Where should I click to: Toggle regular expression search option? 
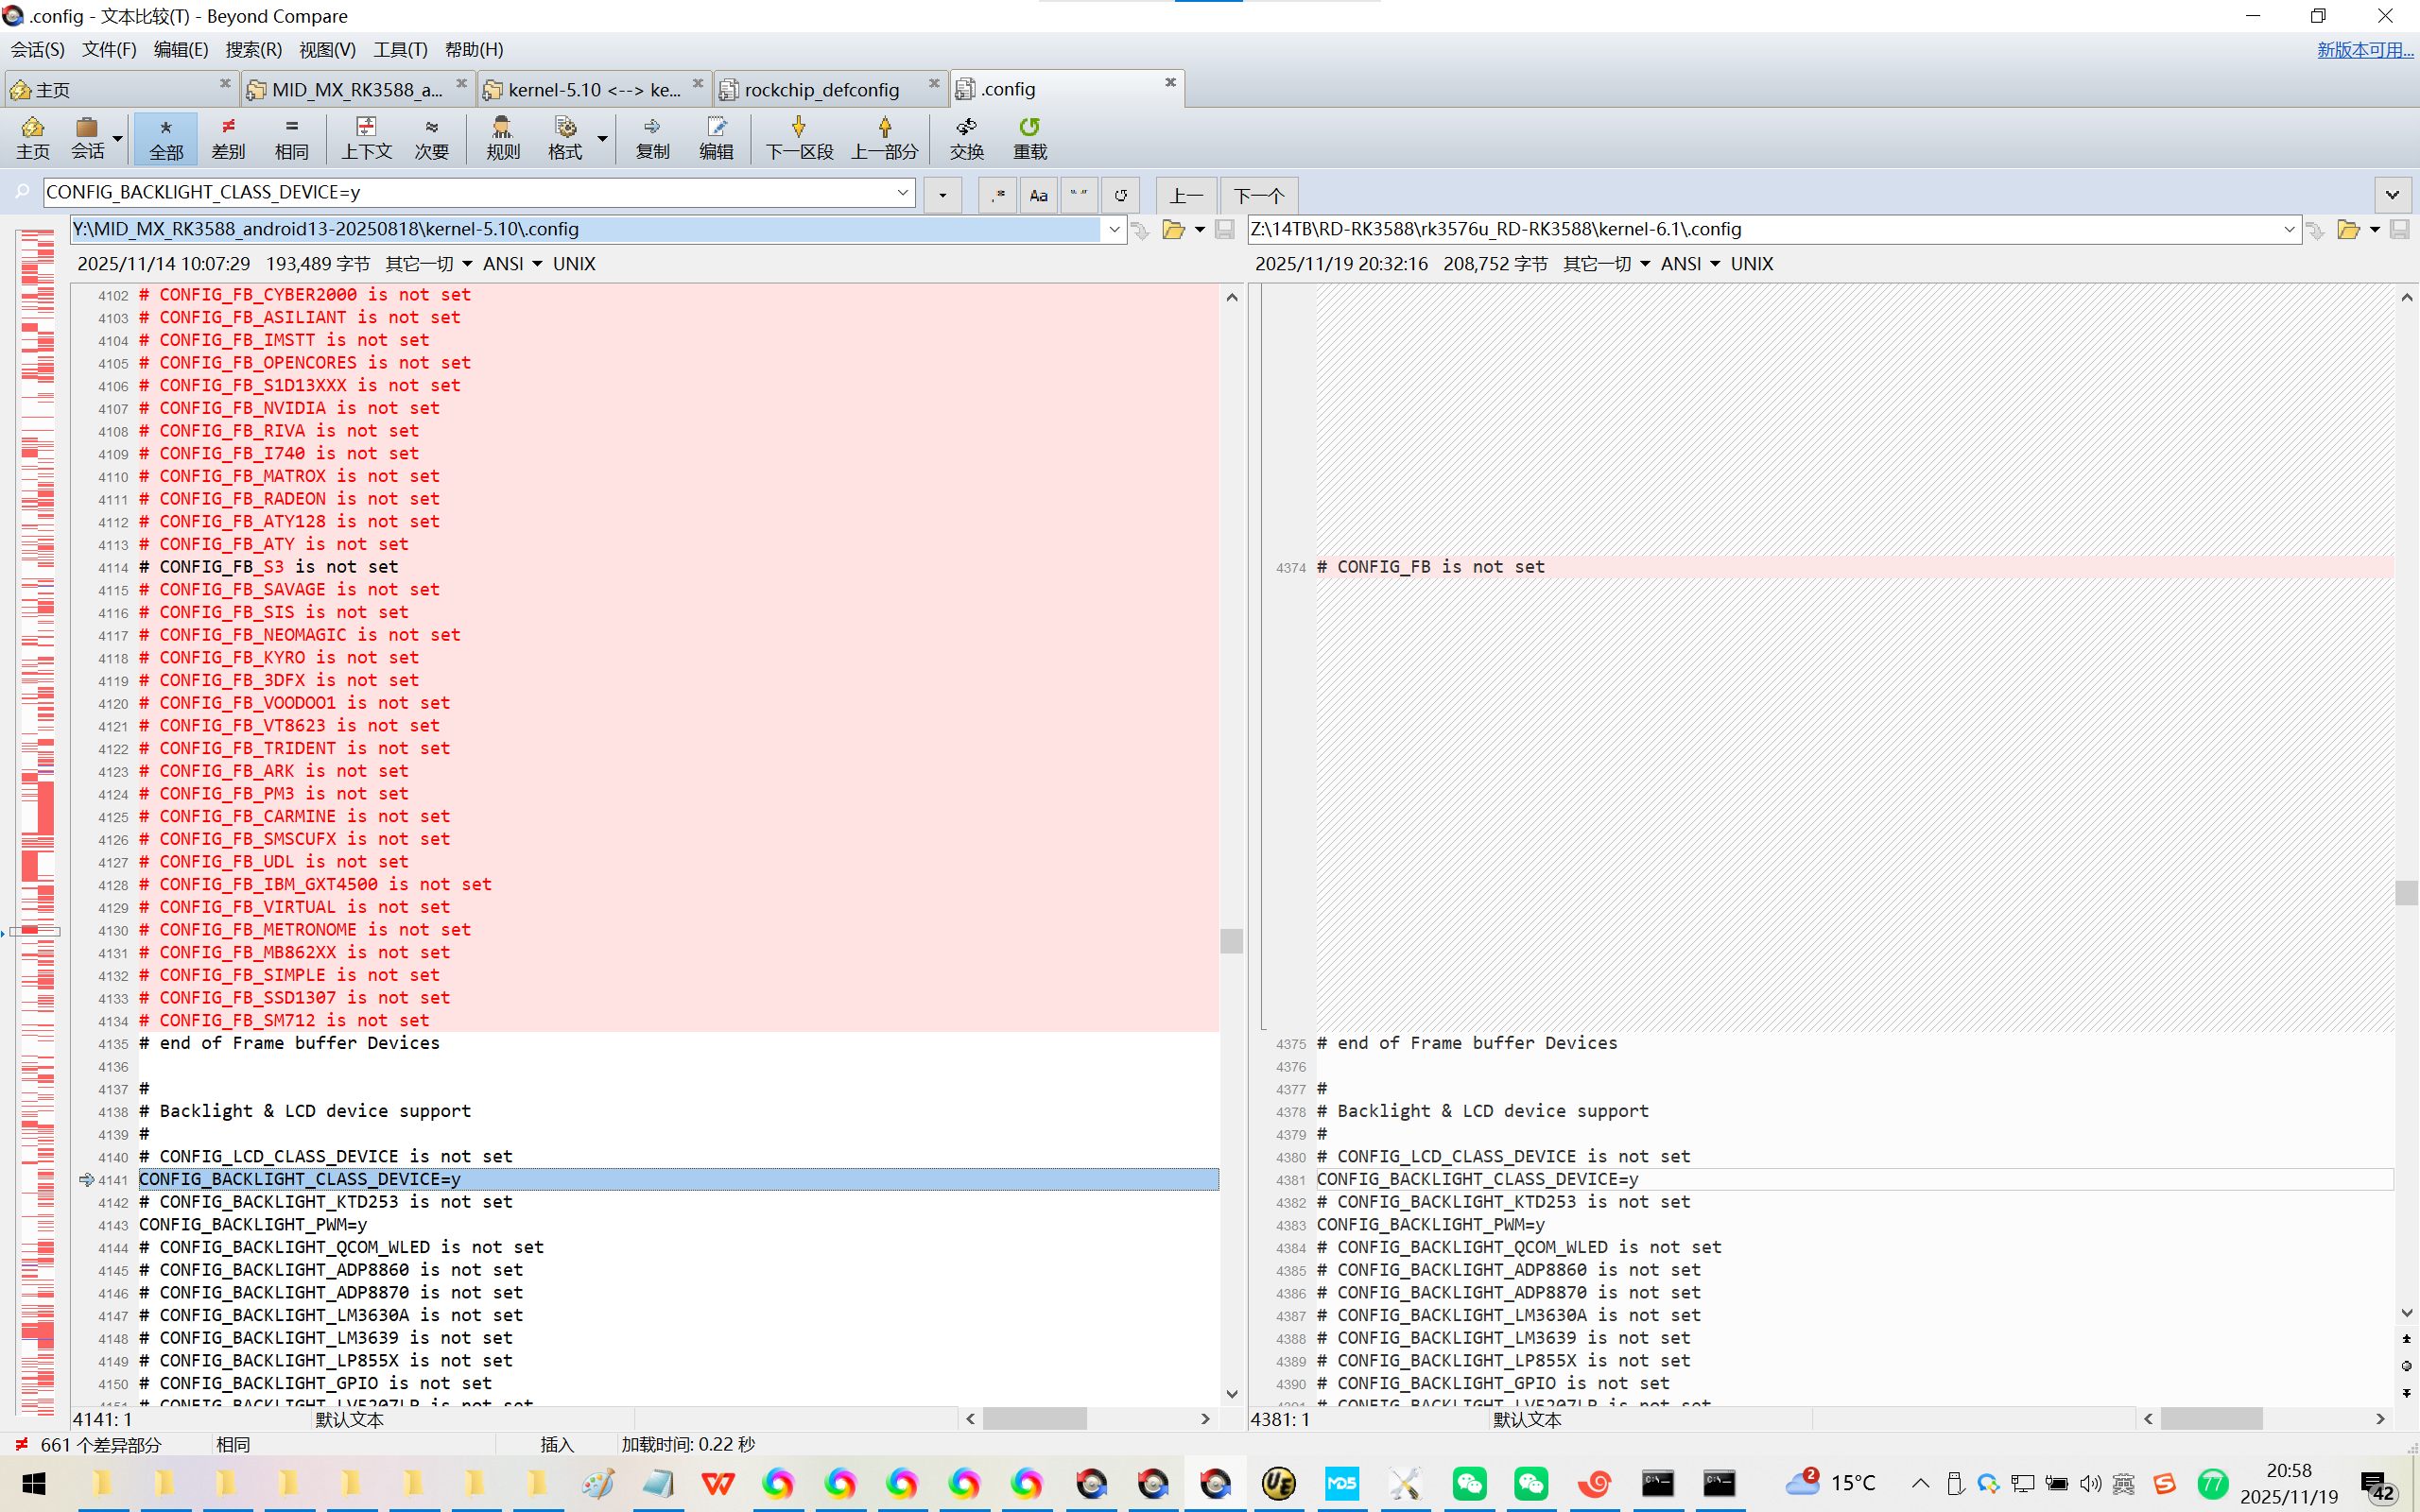click(x=997, y=195)
